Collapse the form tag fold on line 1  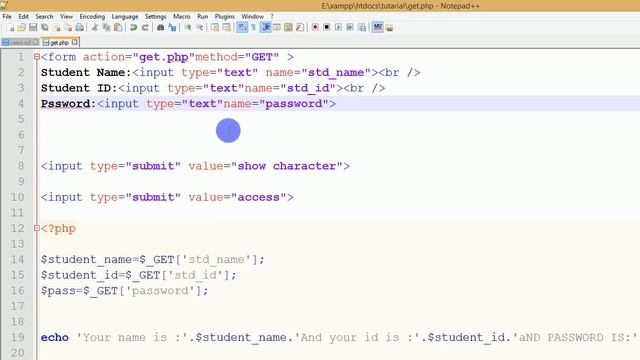37,57
